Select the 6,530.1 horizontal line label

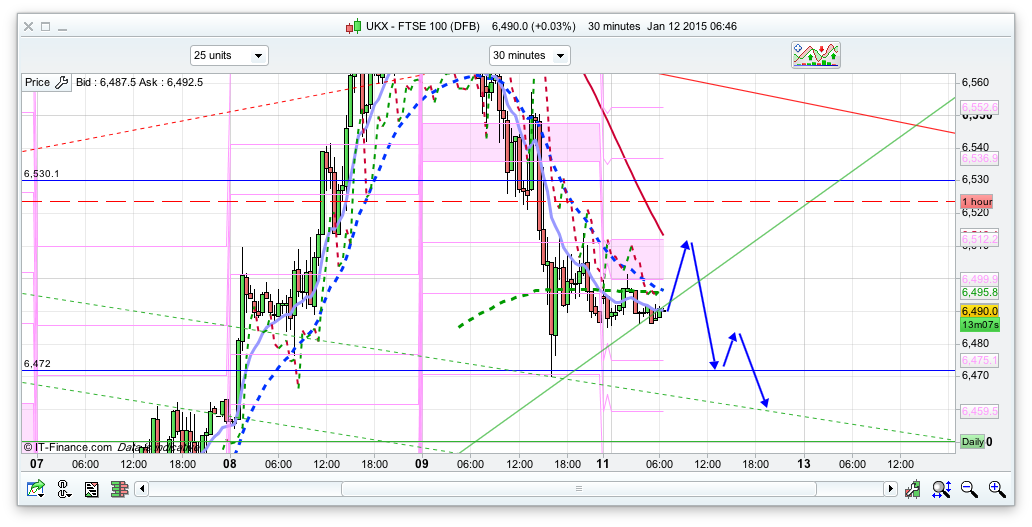point(42,174)
